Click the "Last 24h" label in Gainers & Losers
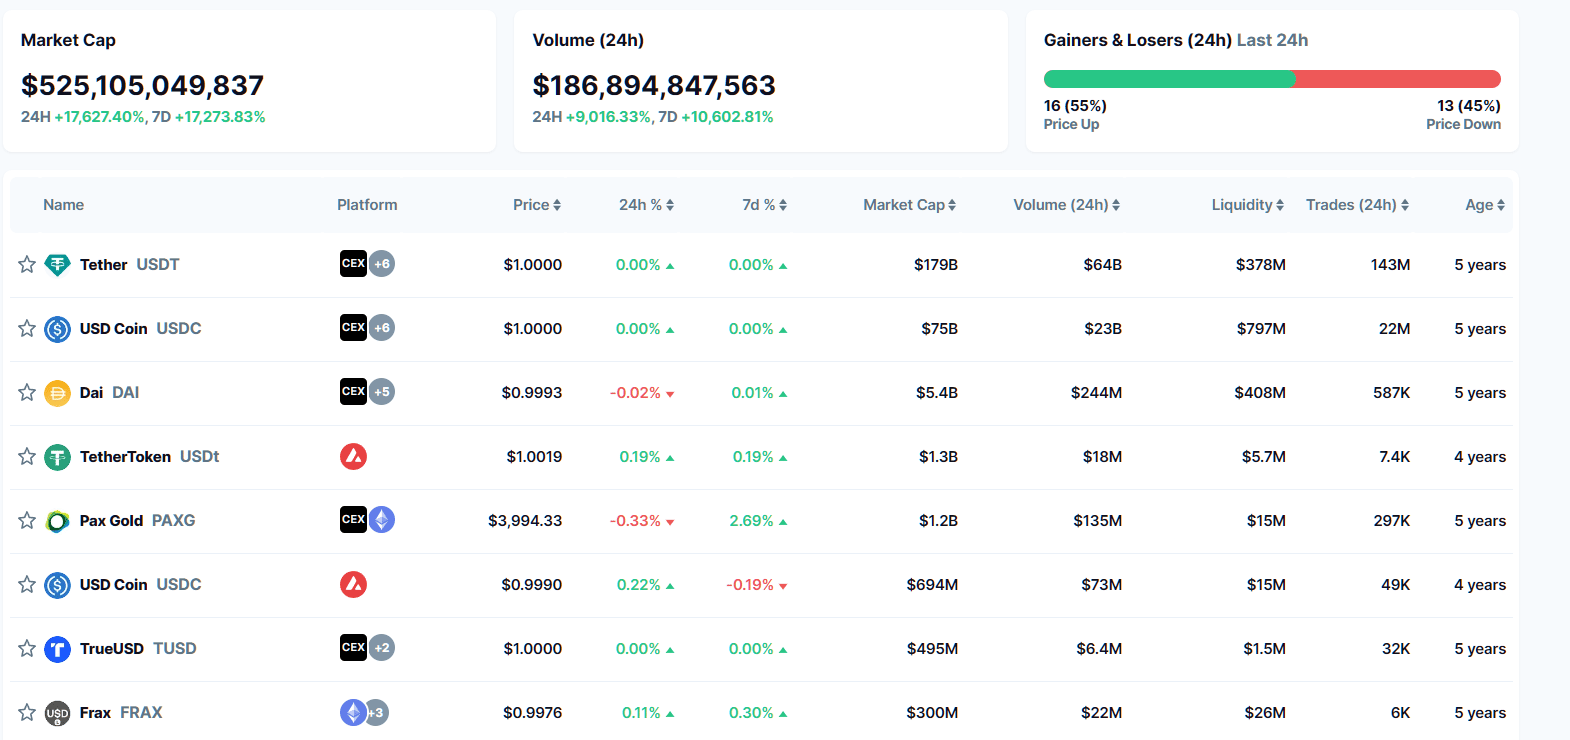This screenshot has height=740, width=1570. (x=1272, y=40)
